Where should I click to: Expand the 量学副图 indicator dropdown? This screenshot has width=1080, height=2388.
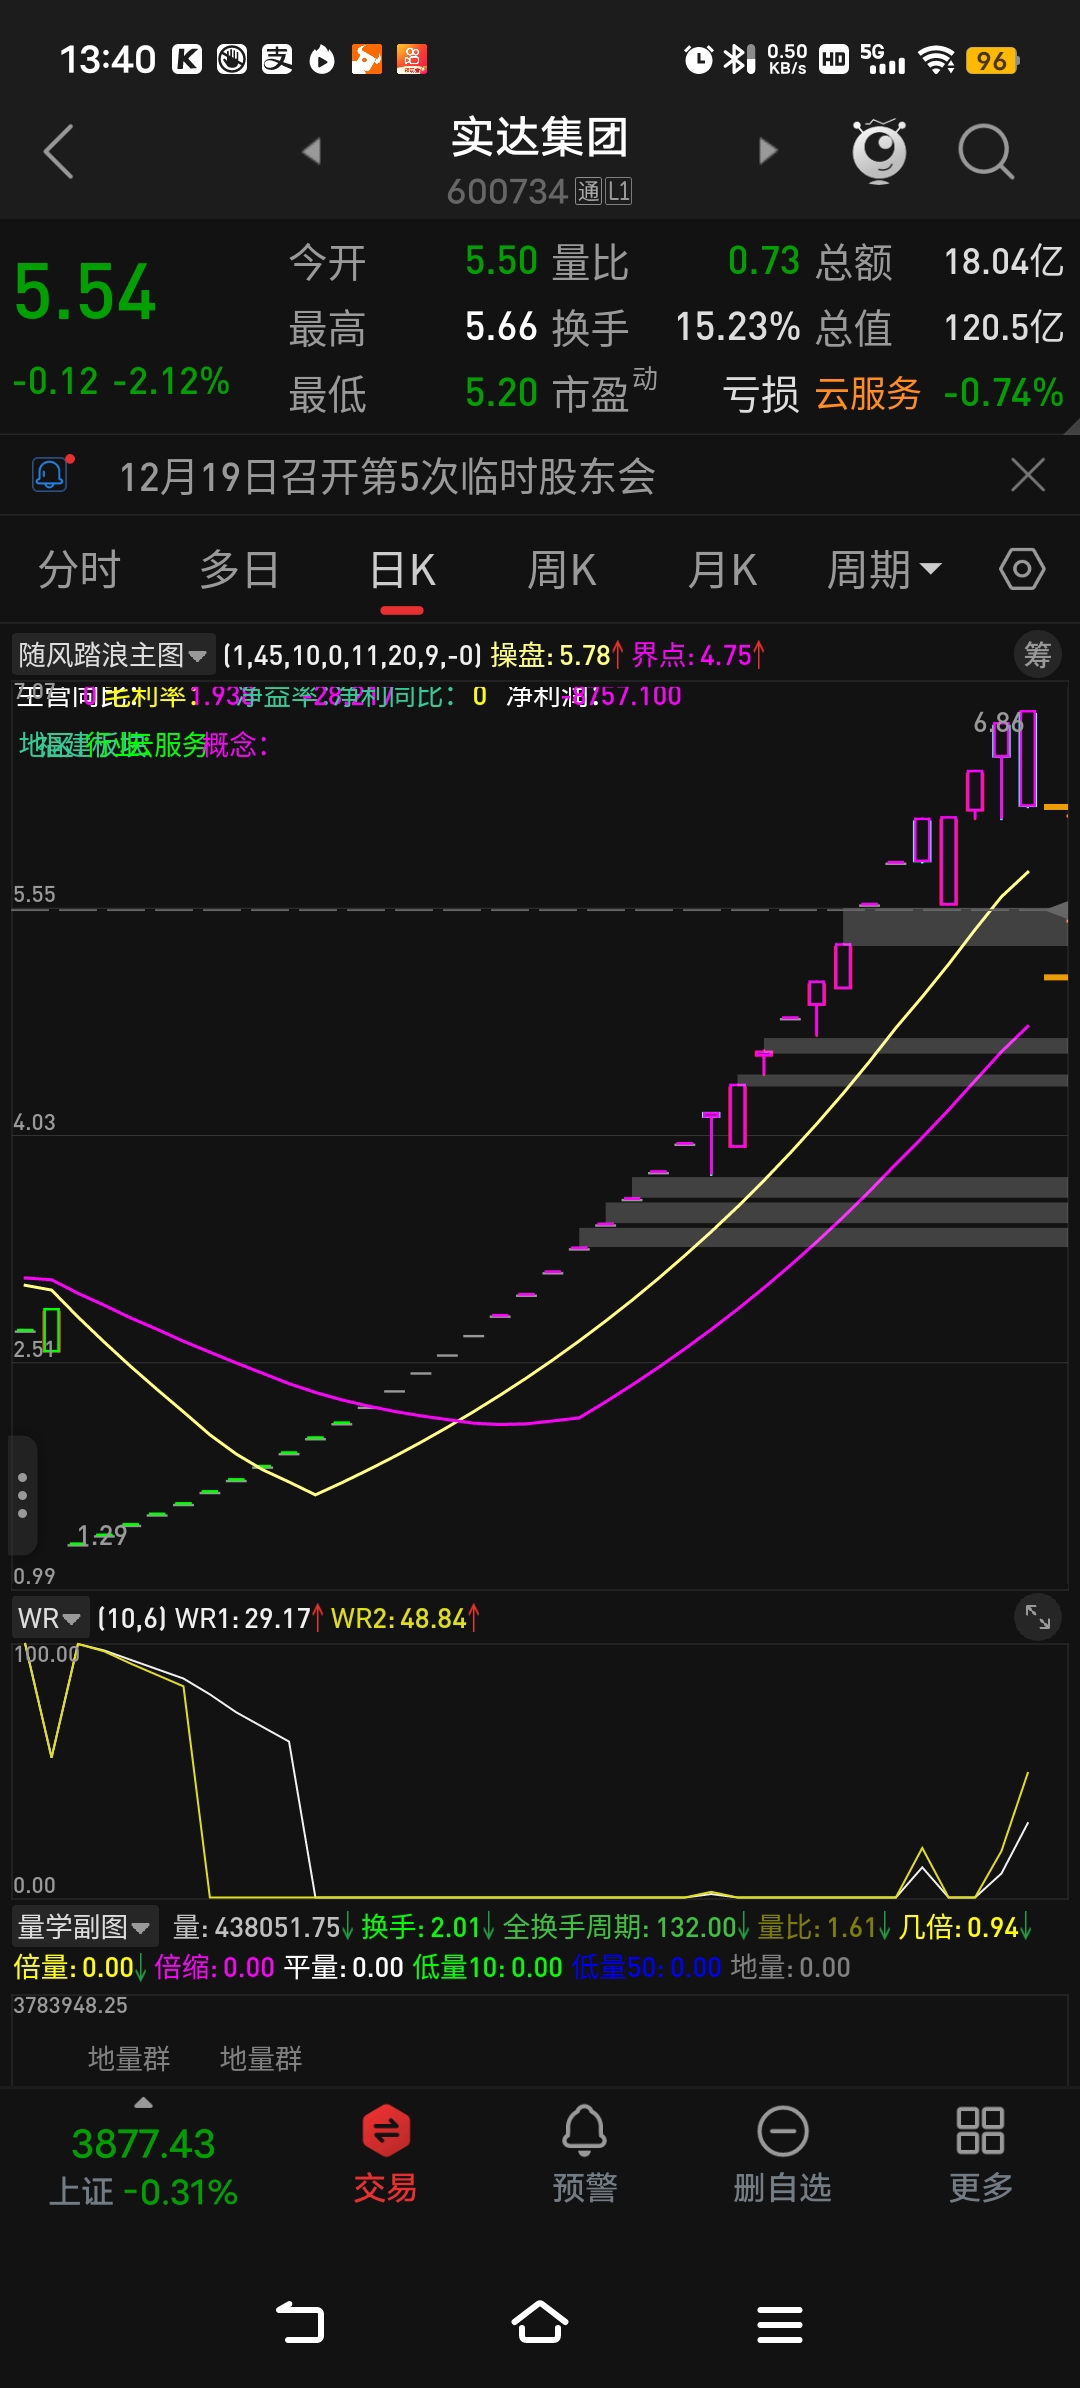click(x=84, y=1926)
